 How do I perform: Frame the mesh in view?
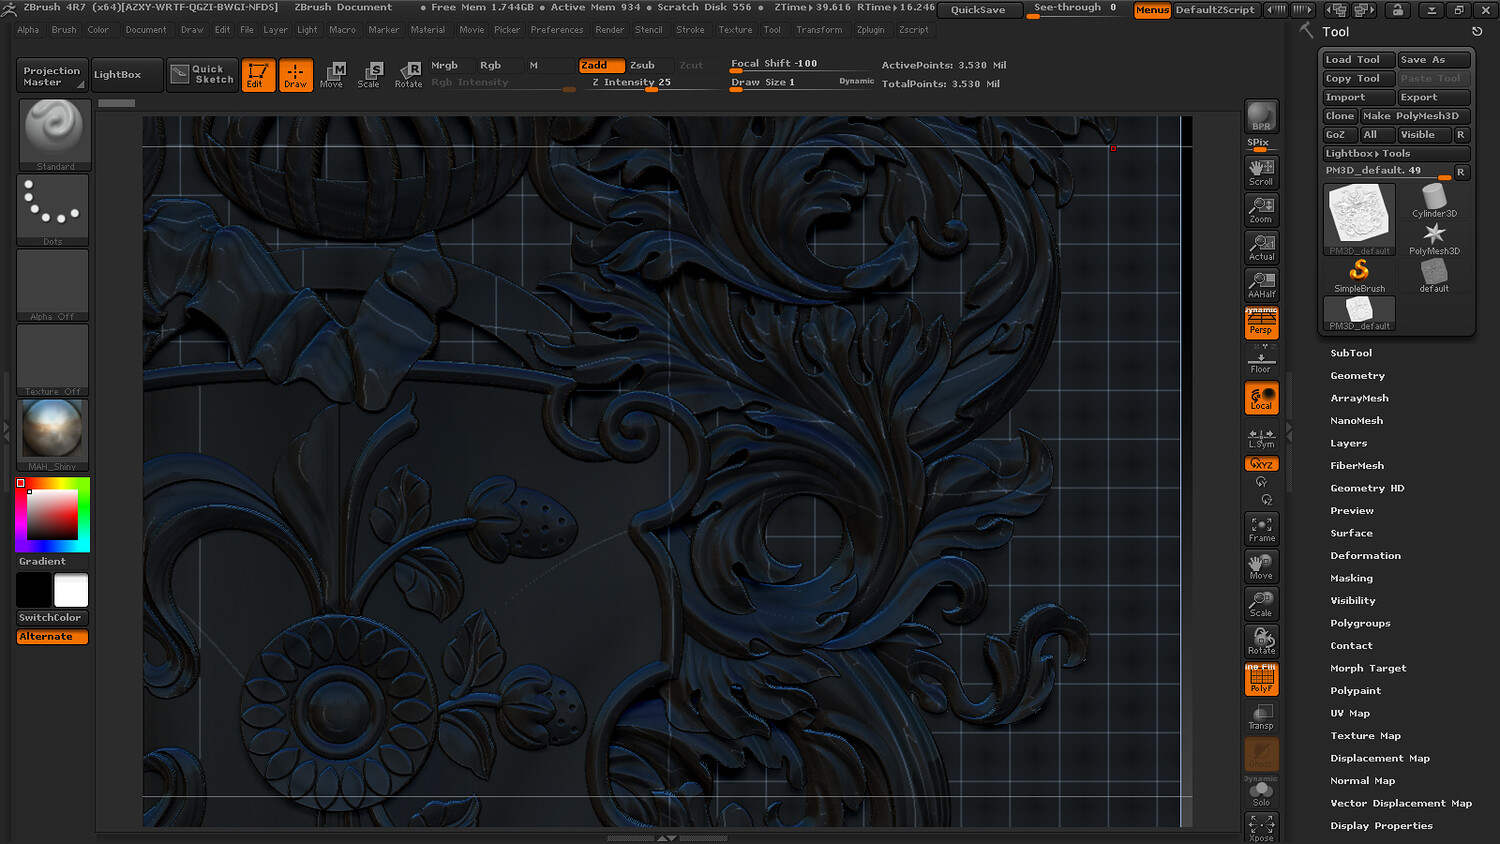(1262, 530)
